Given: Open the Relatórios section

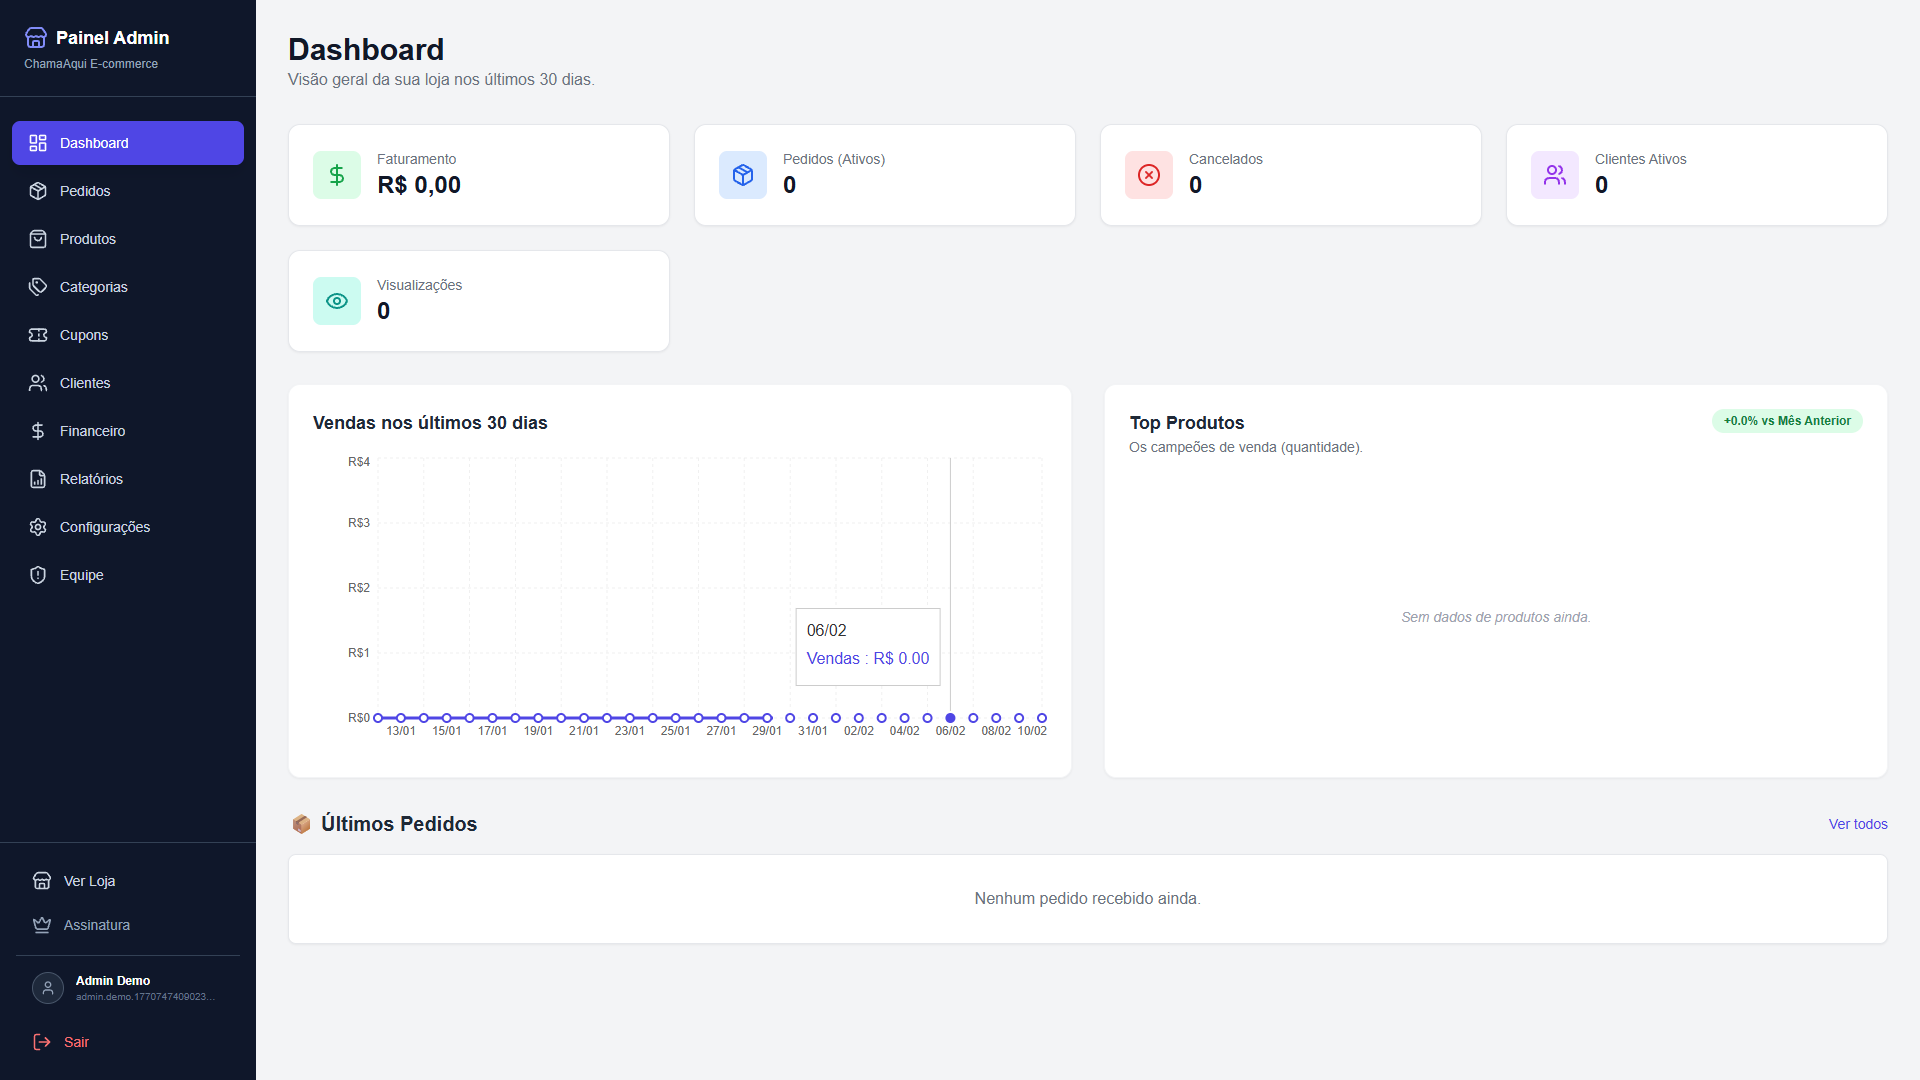Looking at the screenshot, I should click(x=91, y=479).
